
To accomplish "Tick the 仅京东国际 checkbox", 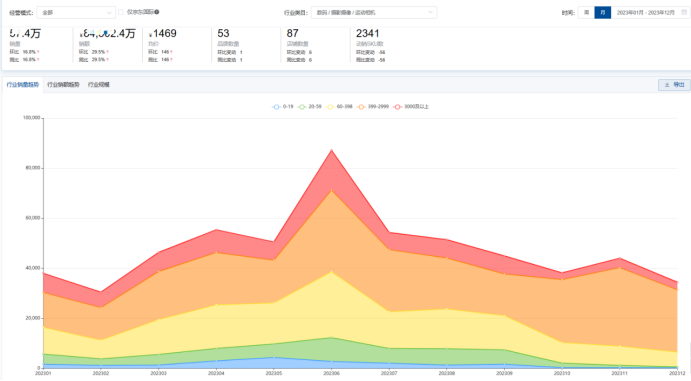I will (121, 12).
